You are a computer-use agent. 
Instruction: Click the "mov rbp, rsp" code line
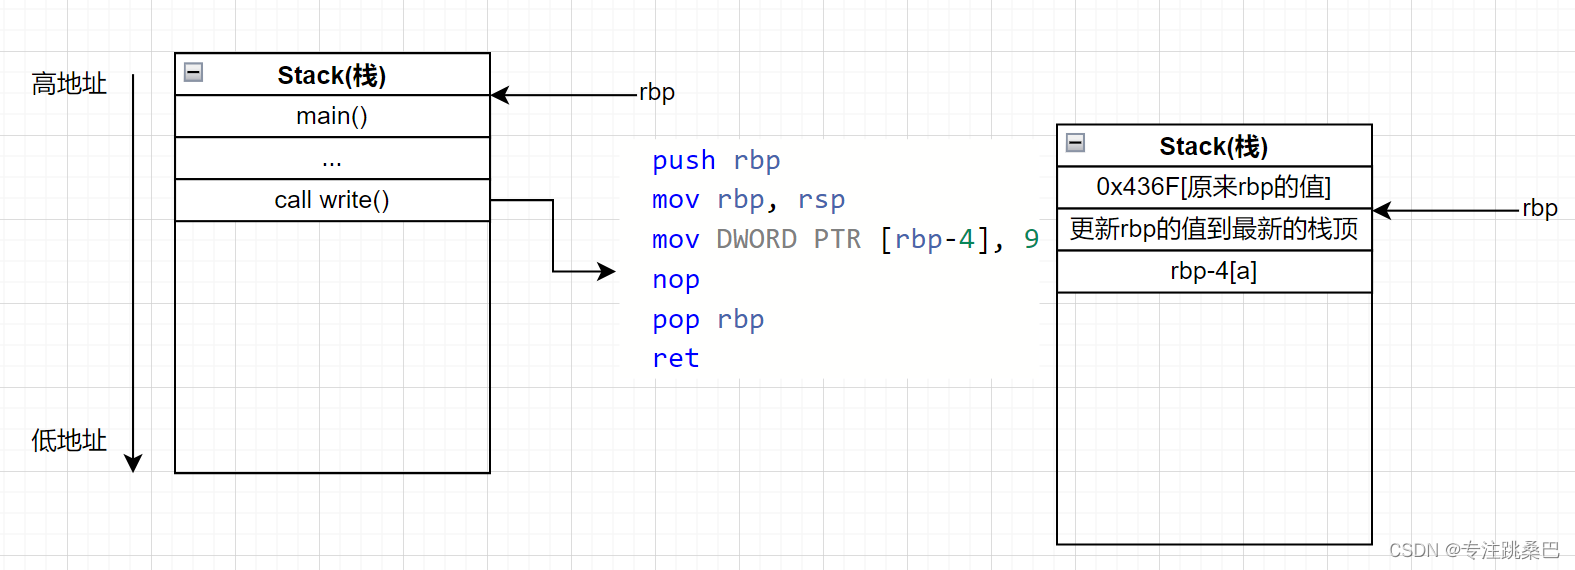tap(748, 200)
